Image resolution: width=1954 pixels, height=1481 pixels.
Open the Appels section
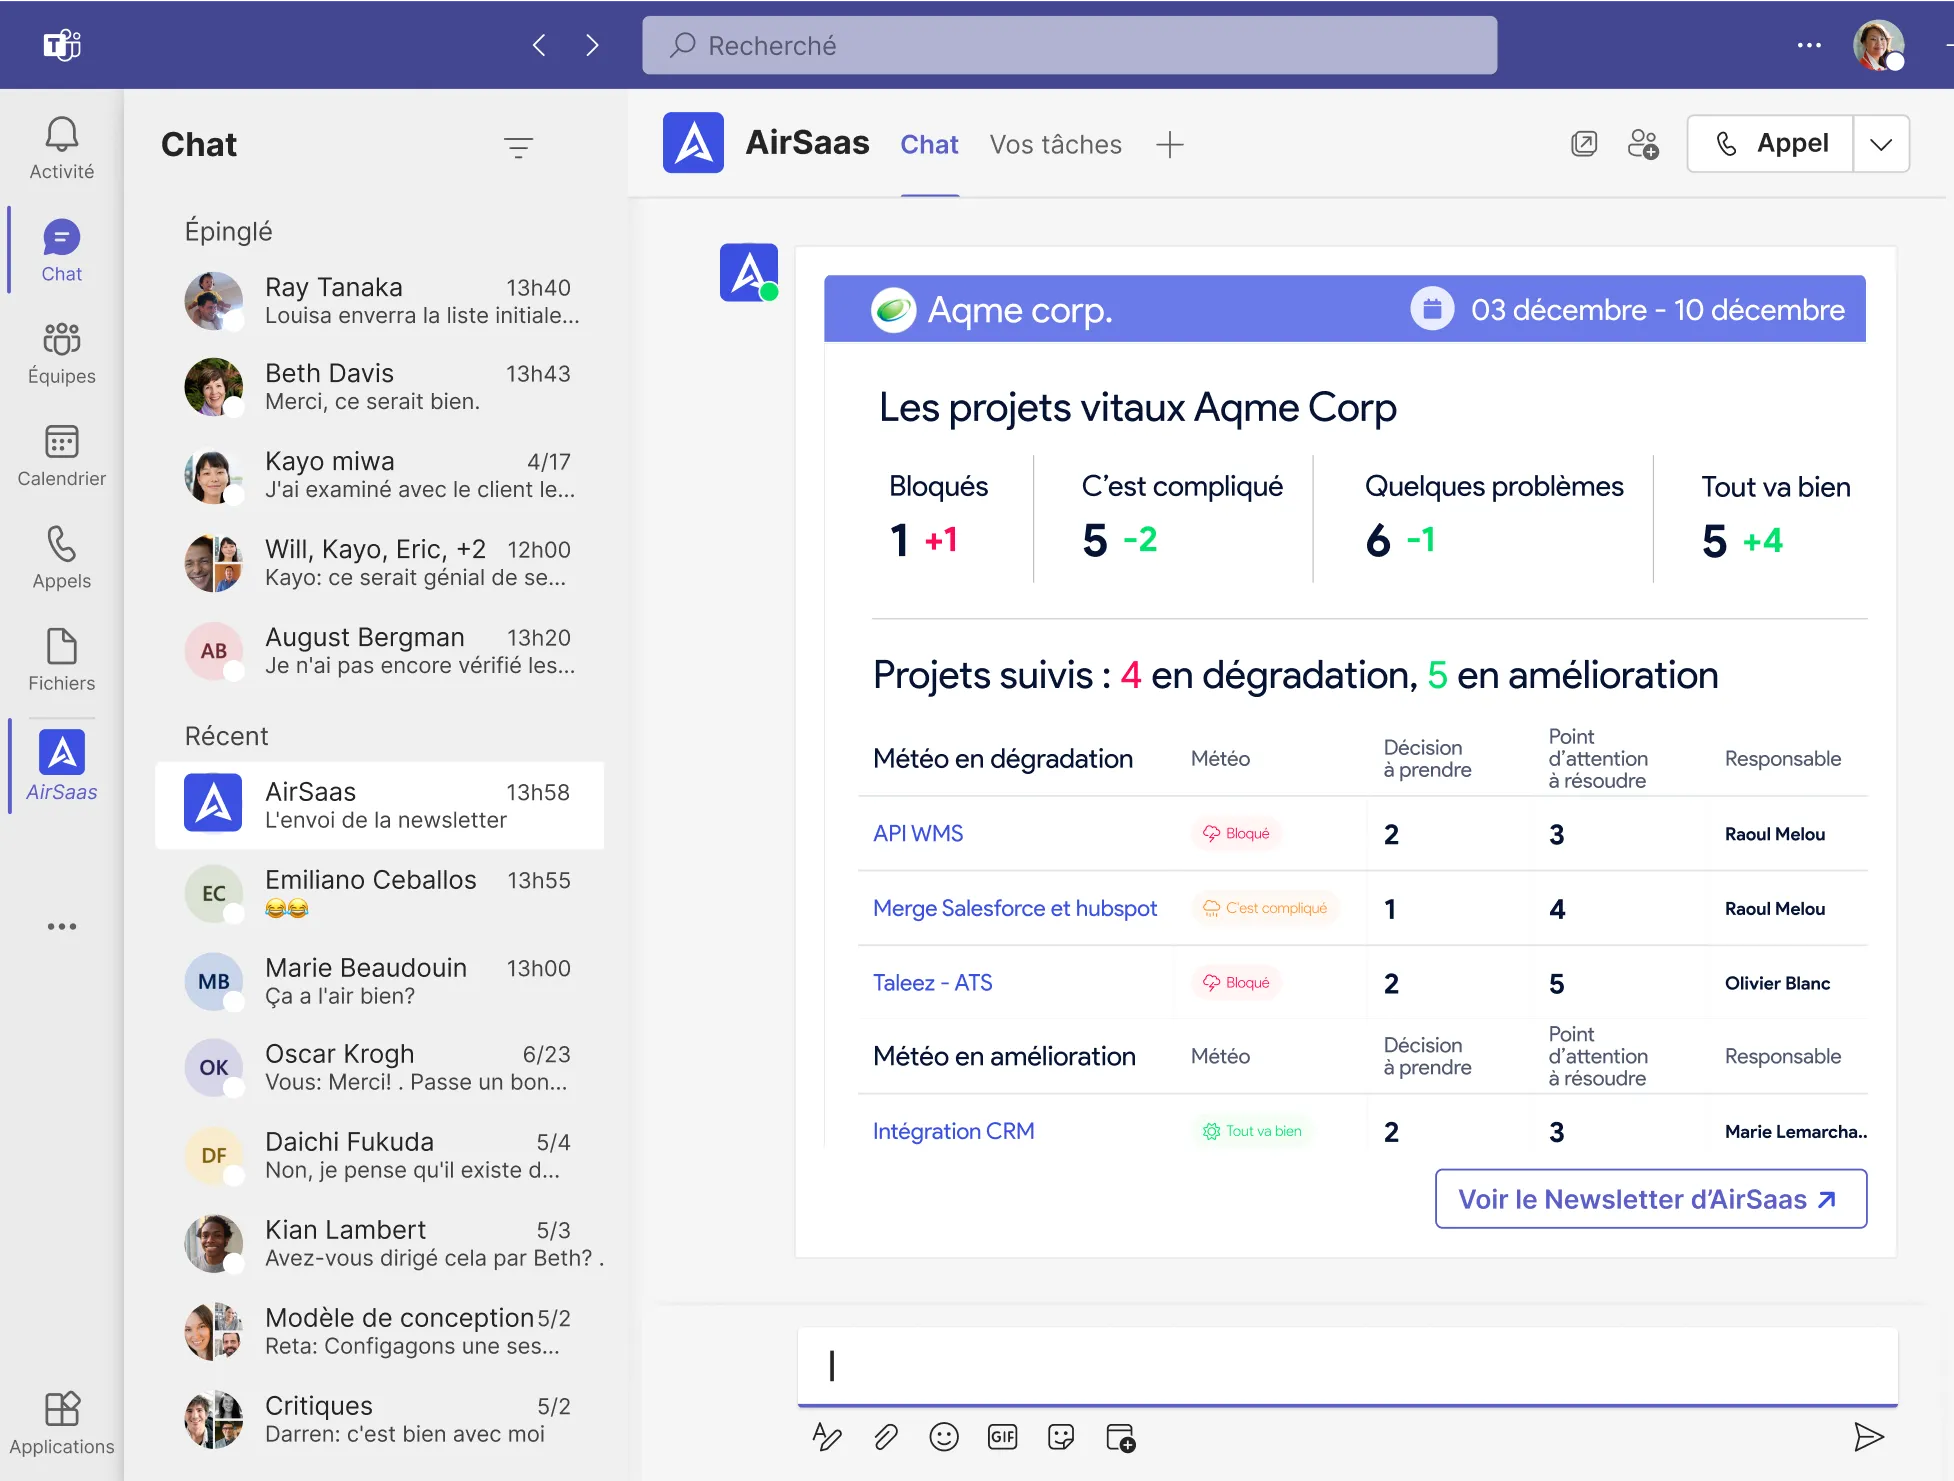(x=61, y=557)
